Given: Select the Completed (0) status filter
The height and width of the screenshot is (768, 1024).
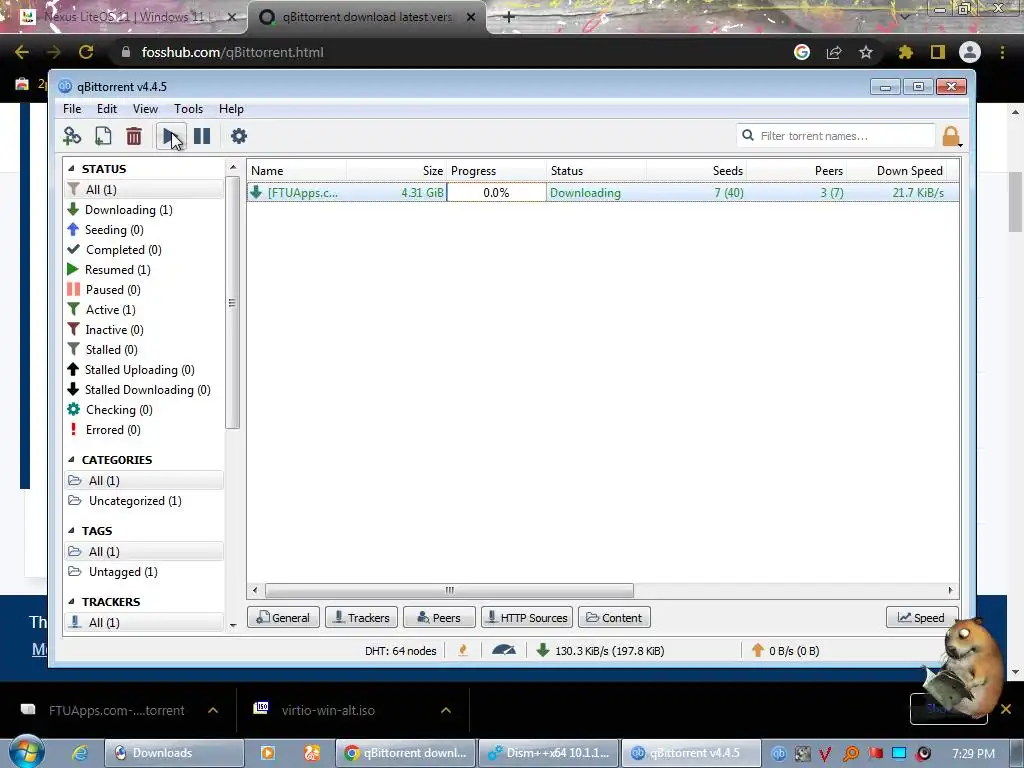Looking at the screenshot, I should point(123,250).
